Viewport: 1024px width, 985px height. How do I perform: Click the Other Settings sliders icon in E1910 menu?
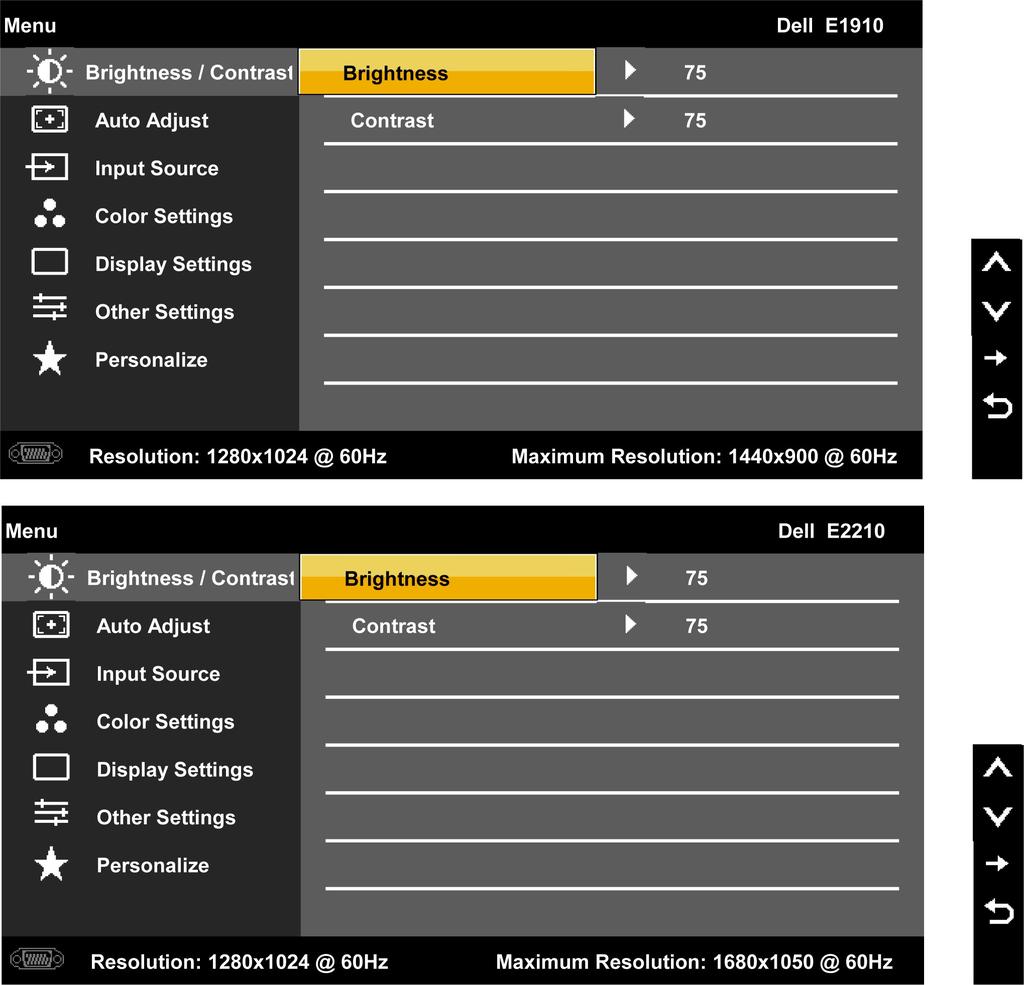pos(50,308)
